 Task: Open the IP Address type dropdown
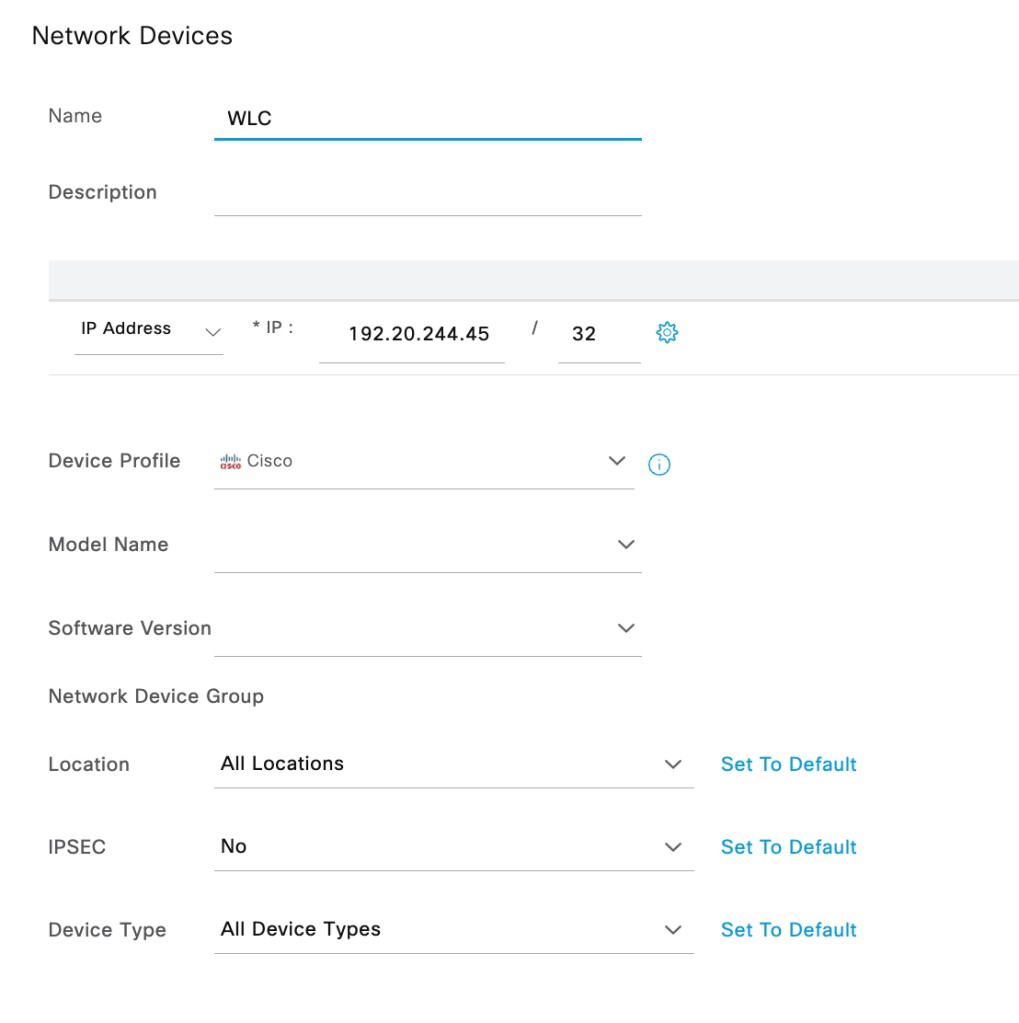(148, 330)
